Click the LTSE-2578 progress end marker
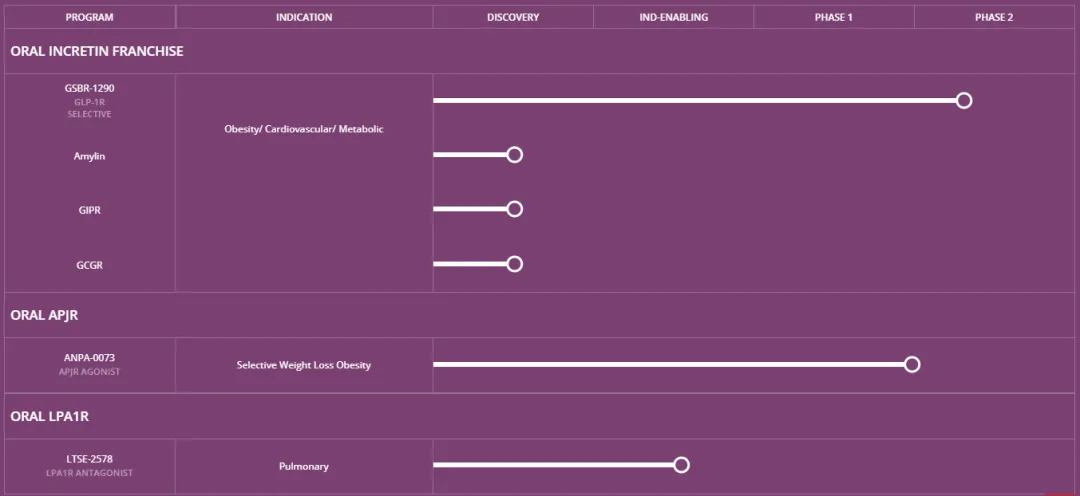The image size is (1080, 496). coord(682,465)
